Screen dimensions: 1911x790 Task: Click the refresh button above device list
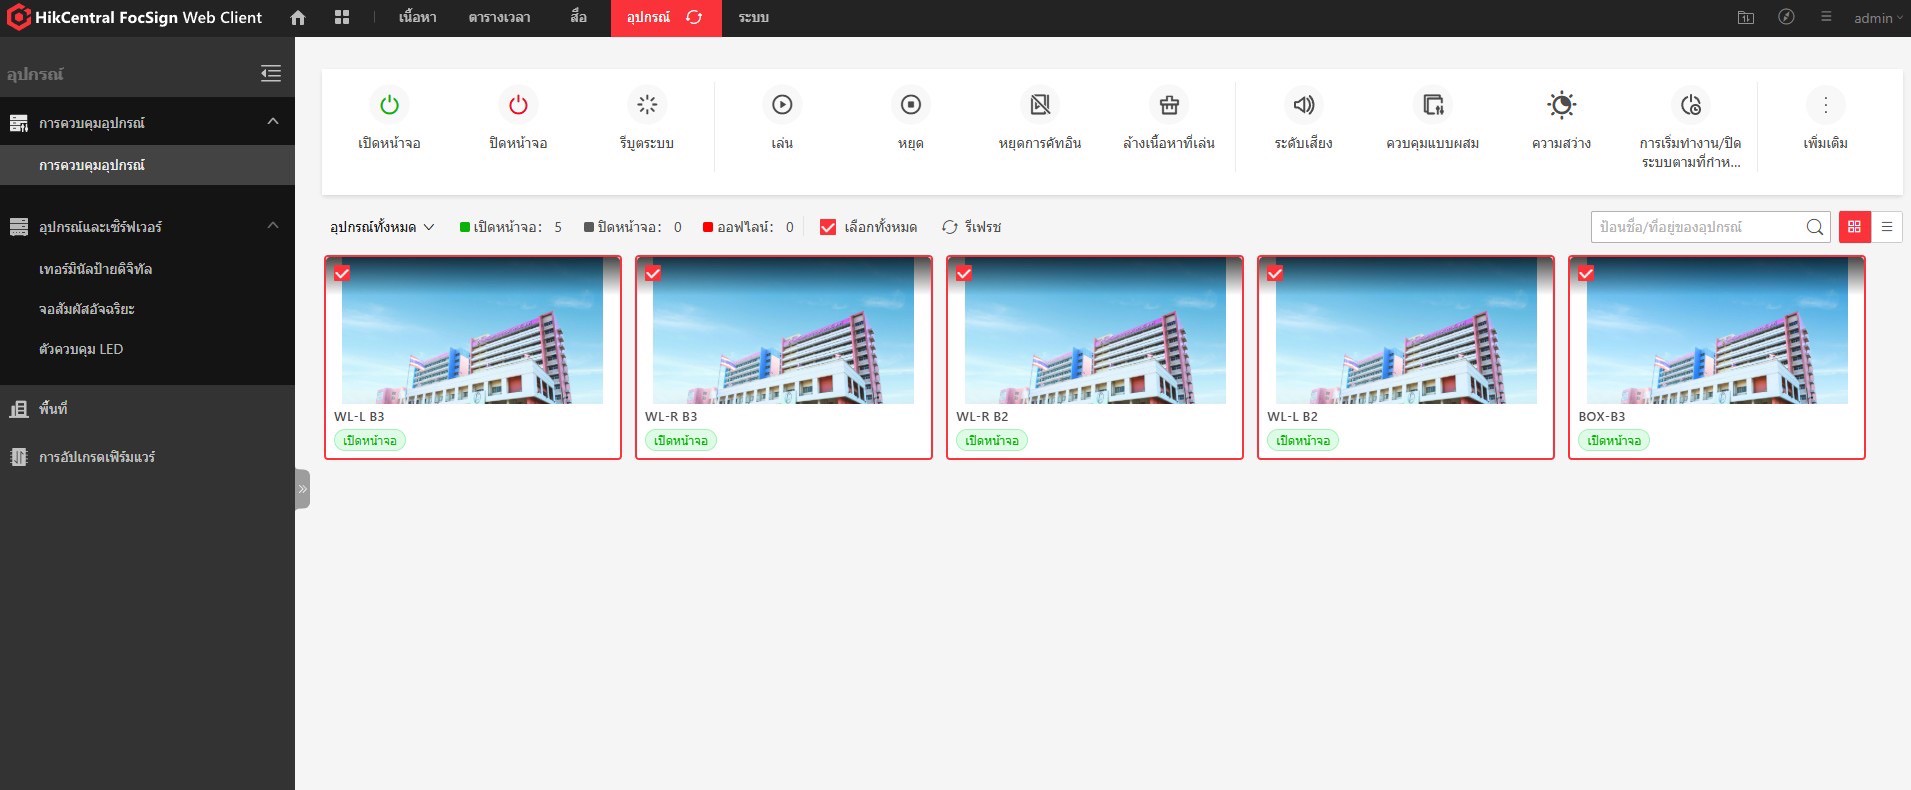pyautogui.click(x=972, y=227)
